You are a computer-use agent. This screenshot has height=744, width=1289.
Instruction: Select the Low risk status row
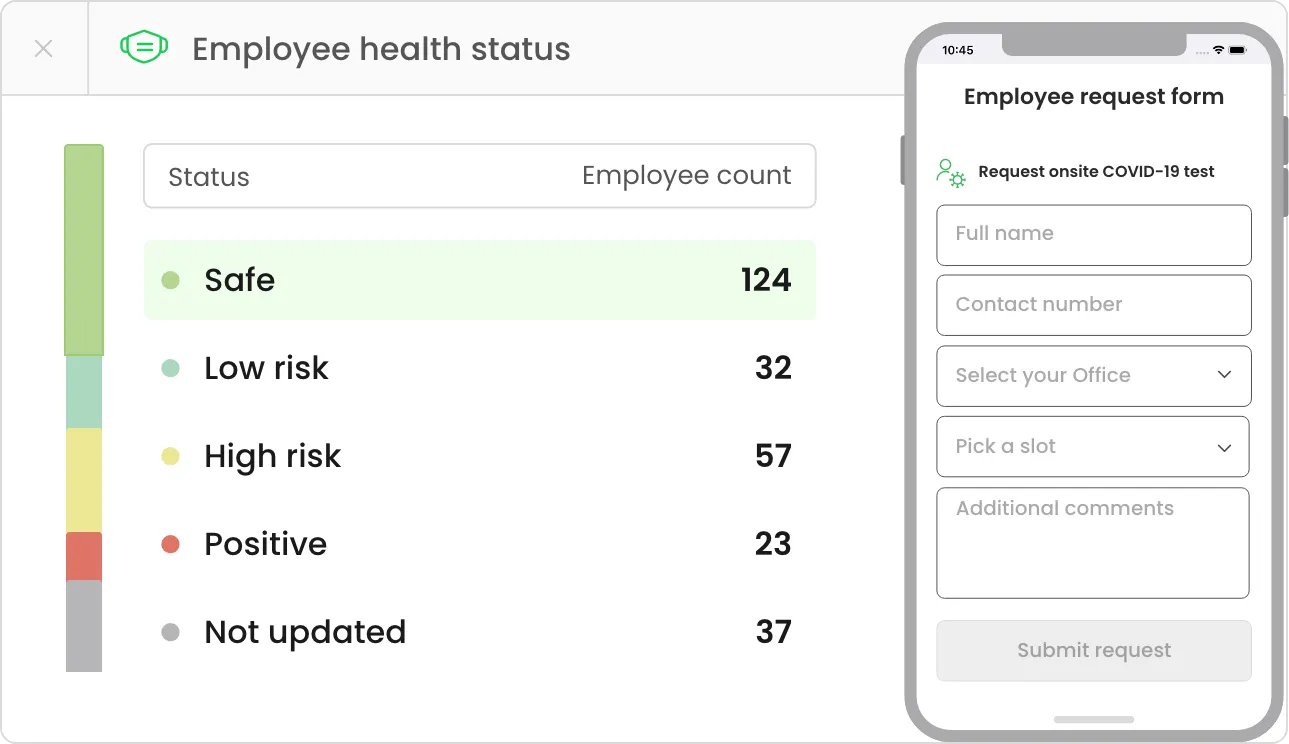tap(480, 368)
